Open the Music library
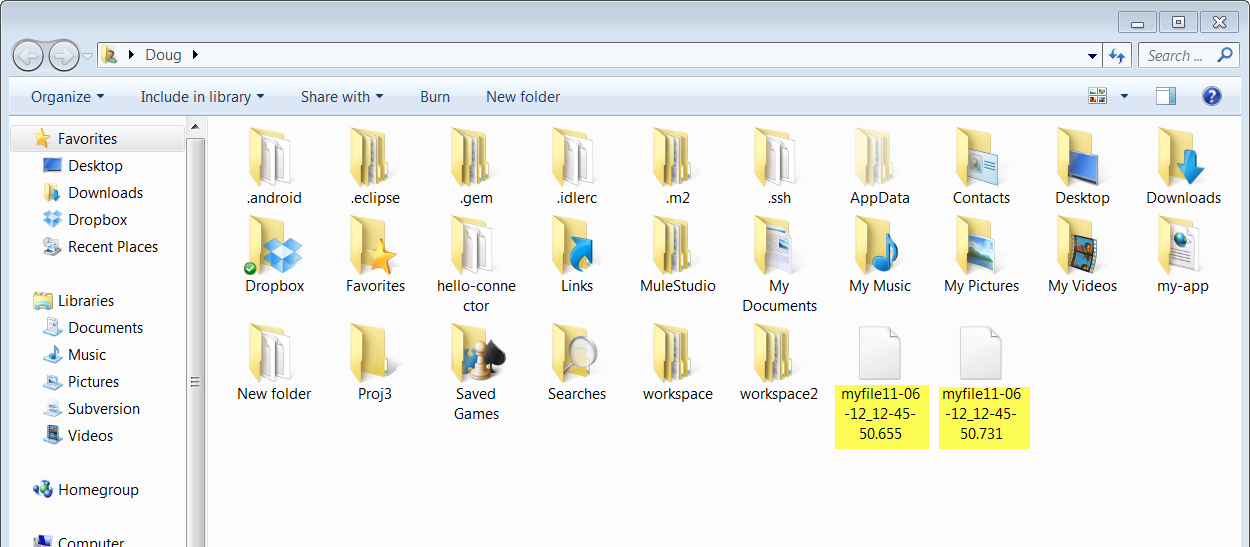1250x547 pixels. pos(86,355)
